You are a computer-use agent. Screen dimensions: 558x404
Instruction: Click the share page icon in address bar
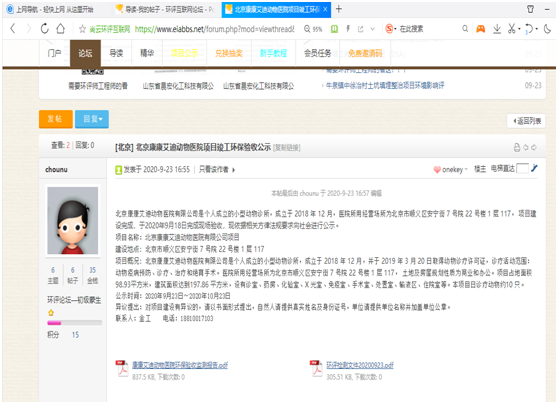point(360,29)
